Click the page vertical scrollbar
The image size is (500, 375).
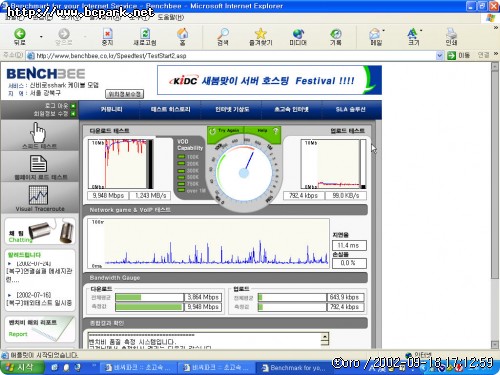coord(495,205)
